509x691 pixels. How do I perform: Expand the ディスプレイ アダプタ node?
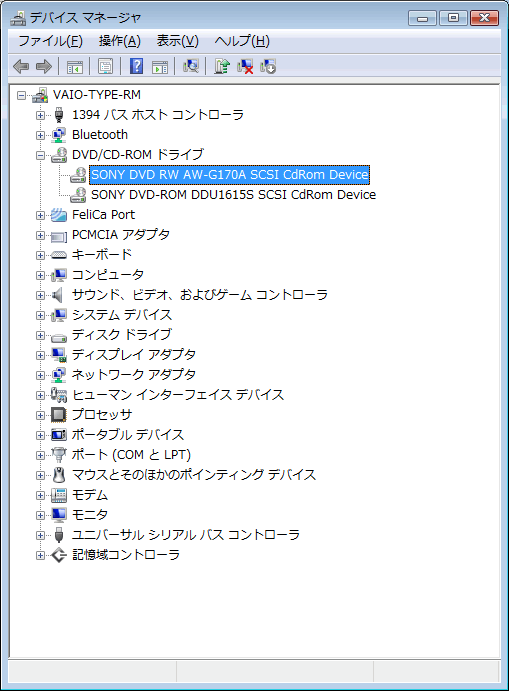pyautogui.click(x=40, y=355)
